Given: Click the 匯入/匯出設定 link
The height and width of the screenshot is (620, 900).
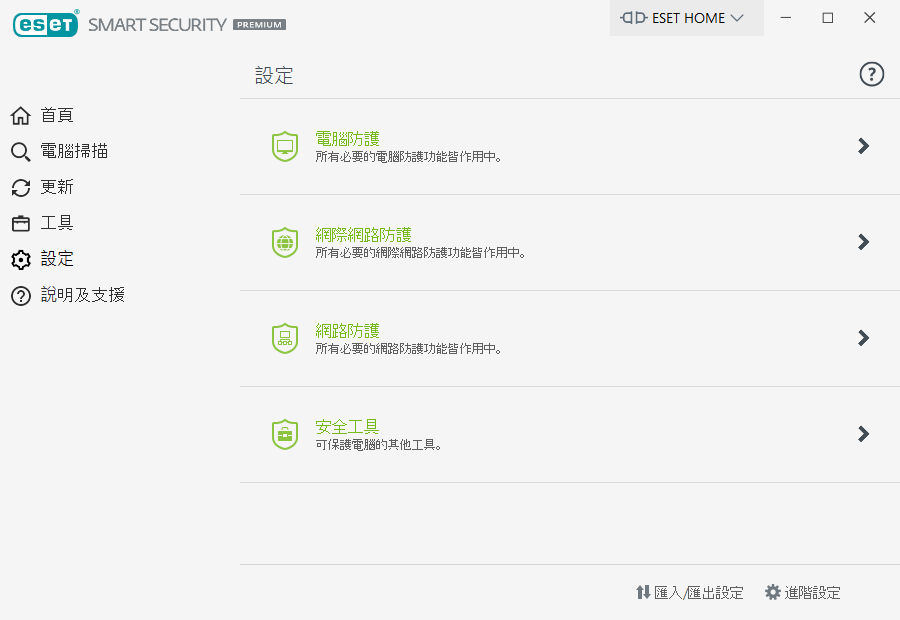Looking at the screenshot, I should point(699,593).
